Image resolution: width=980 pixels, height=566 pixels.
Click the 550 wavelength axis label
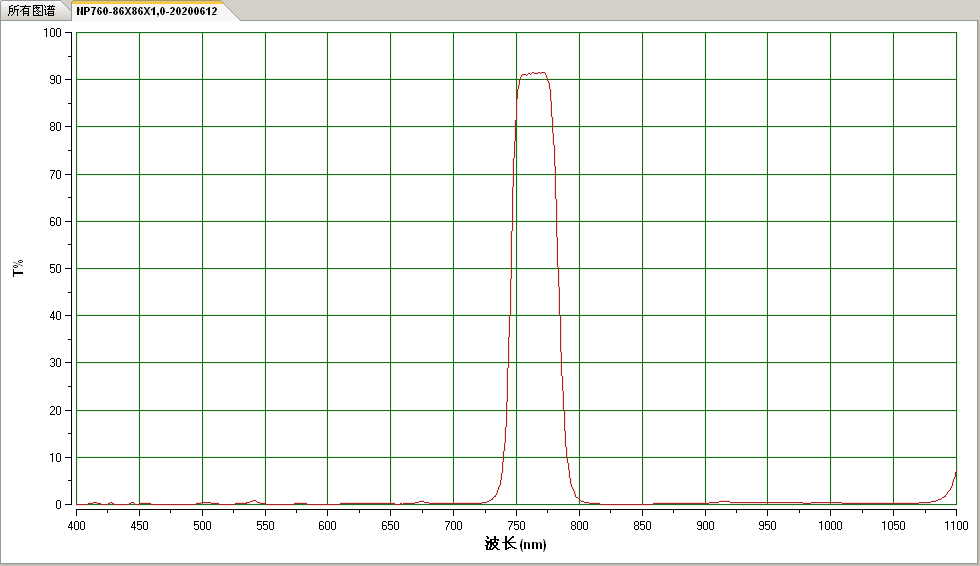point(265,526)
